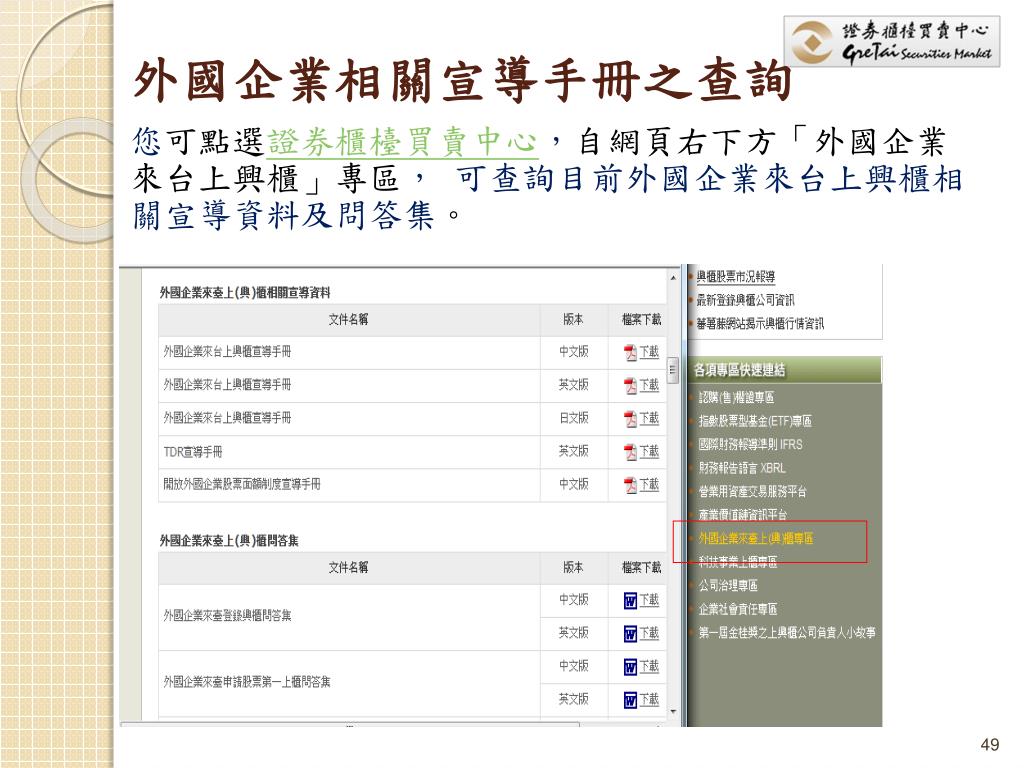The image size is (1024, 768).
Task: Click 外國企業來臺登錄興櫃問答集 document name
Action: 227,616
